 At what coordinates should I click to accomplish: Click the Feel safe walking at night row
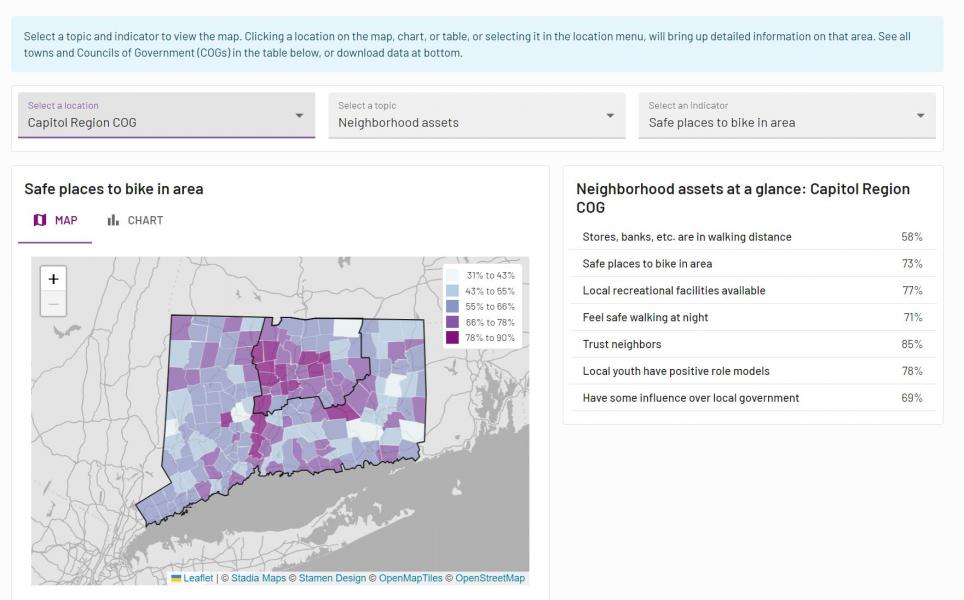753,317
